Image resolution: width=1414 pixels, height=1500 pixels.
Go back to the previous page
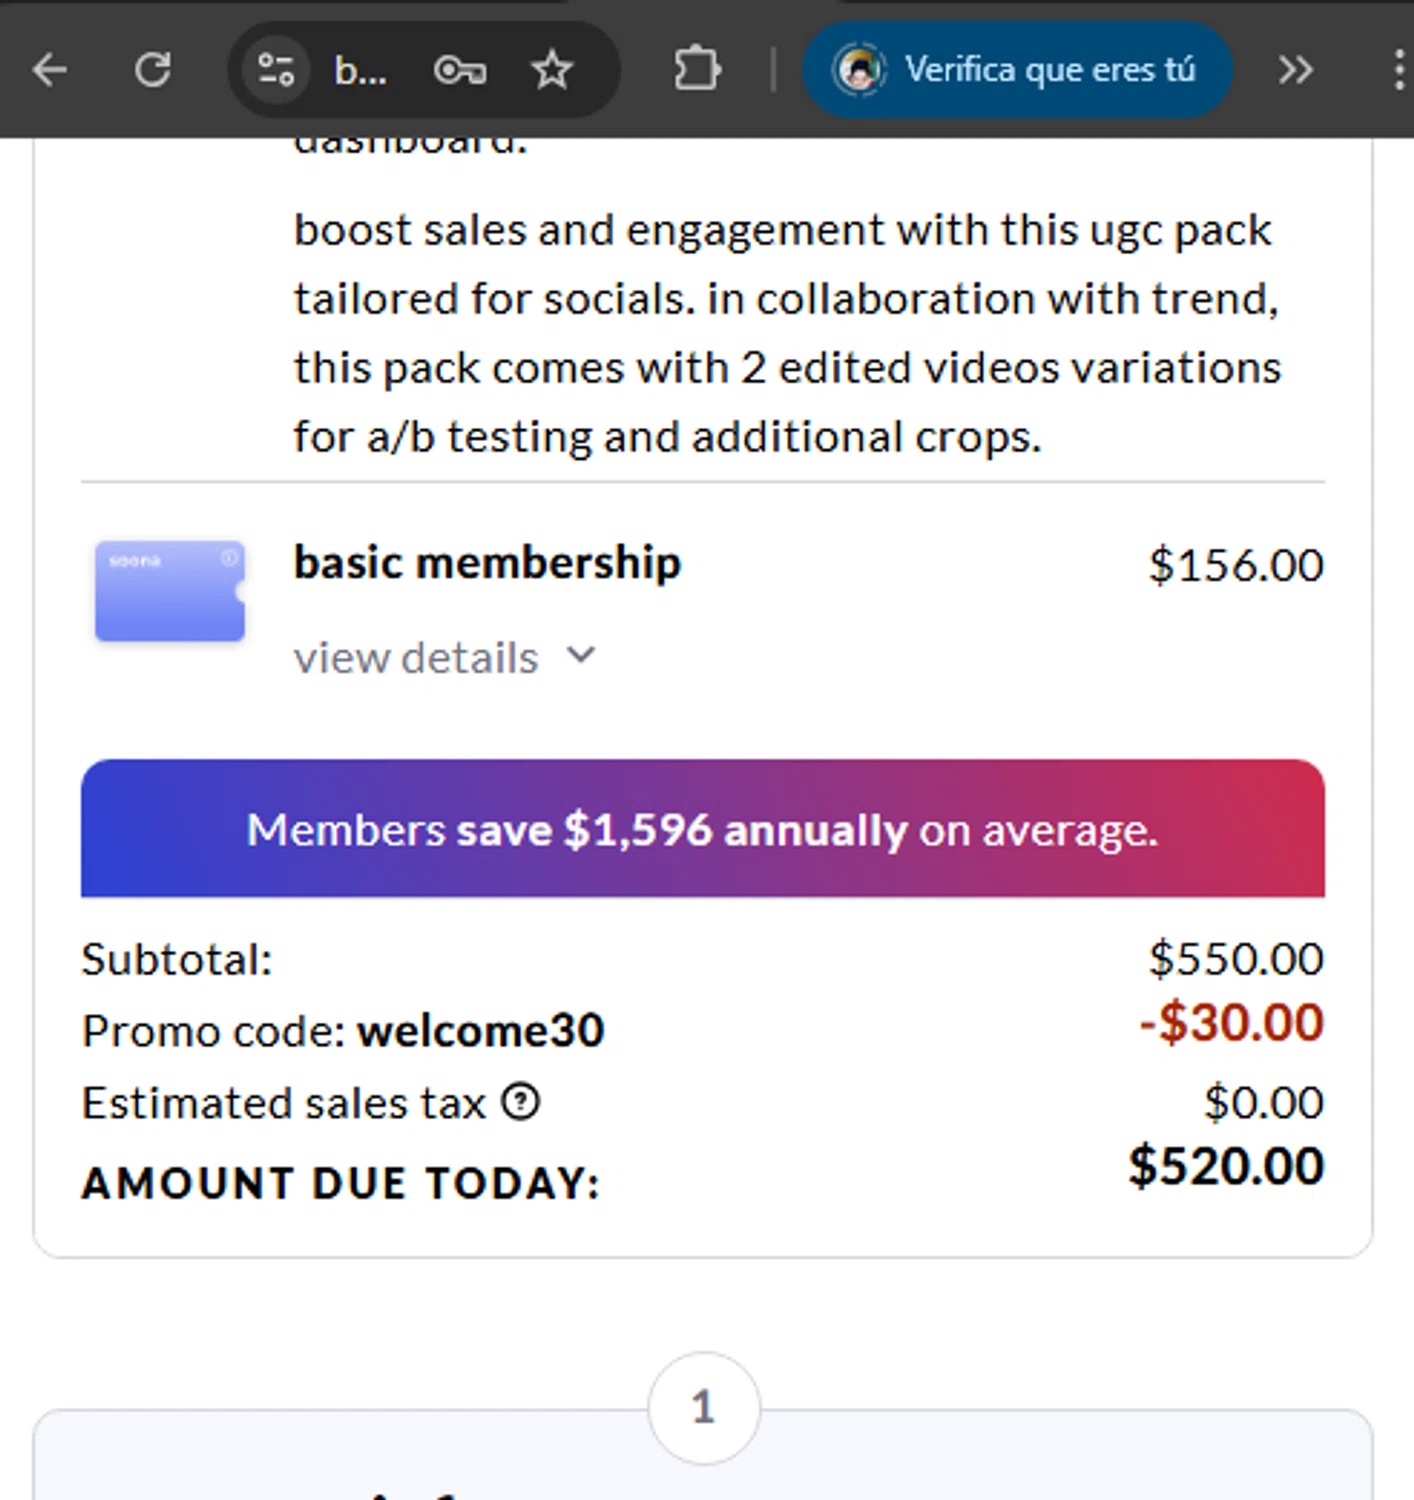50,70
